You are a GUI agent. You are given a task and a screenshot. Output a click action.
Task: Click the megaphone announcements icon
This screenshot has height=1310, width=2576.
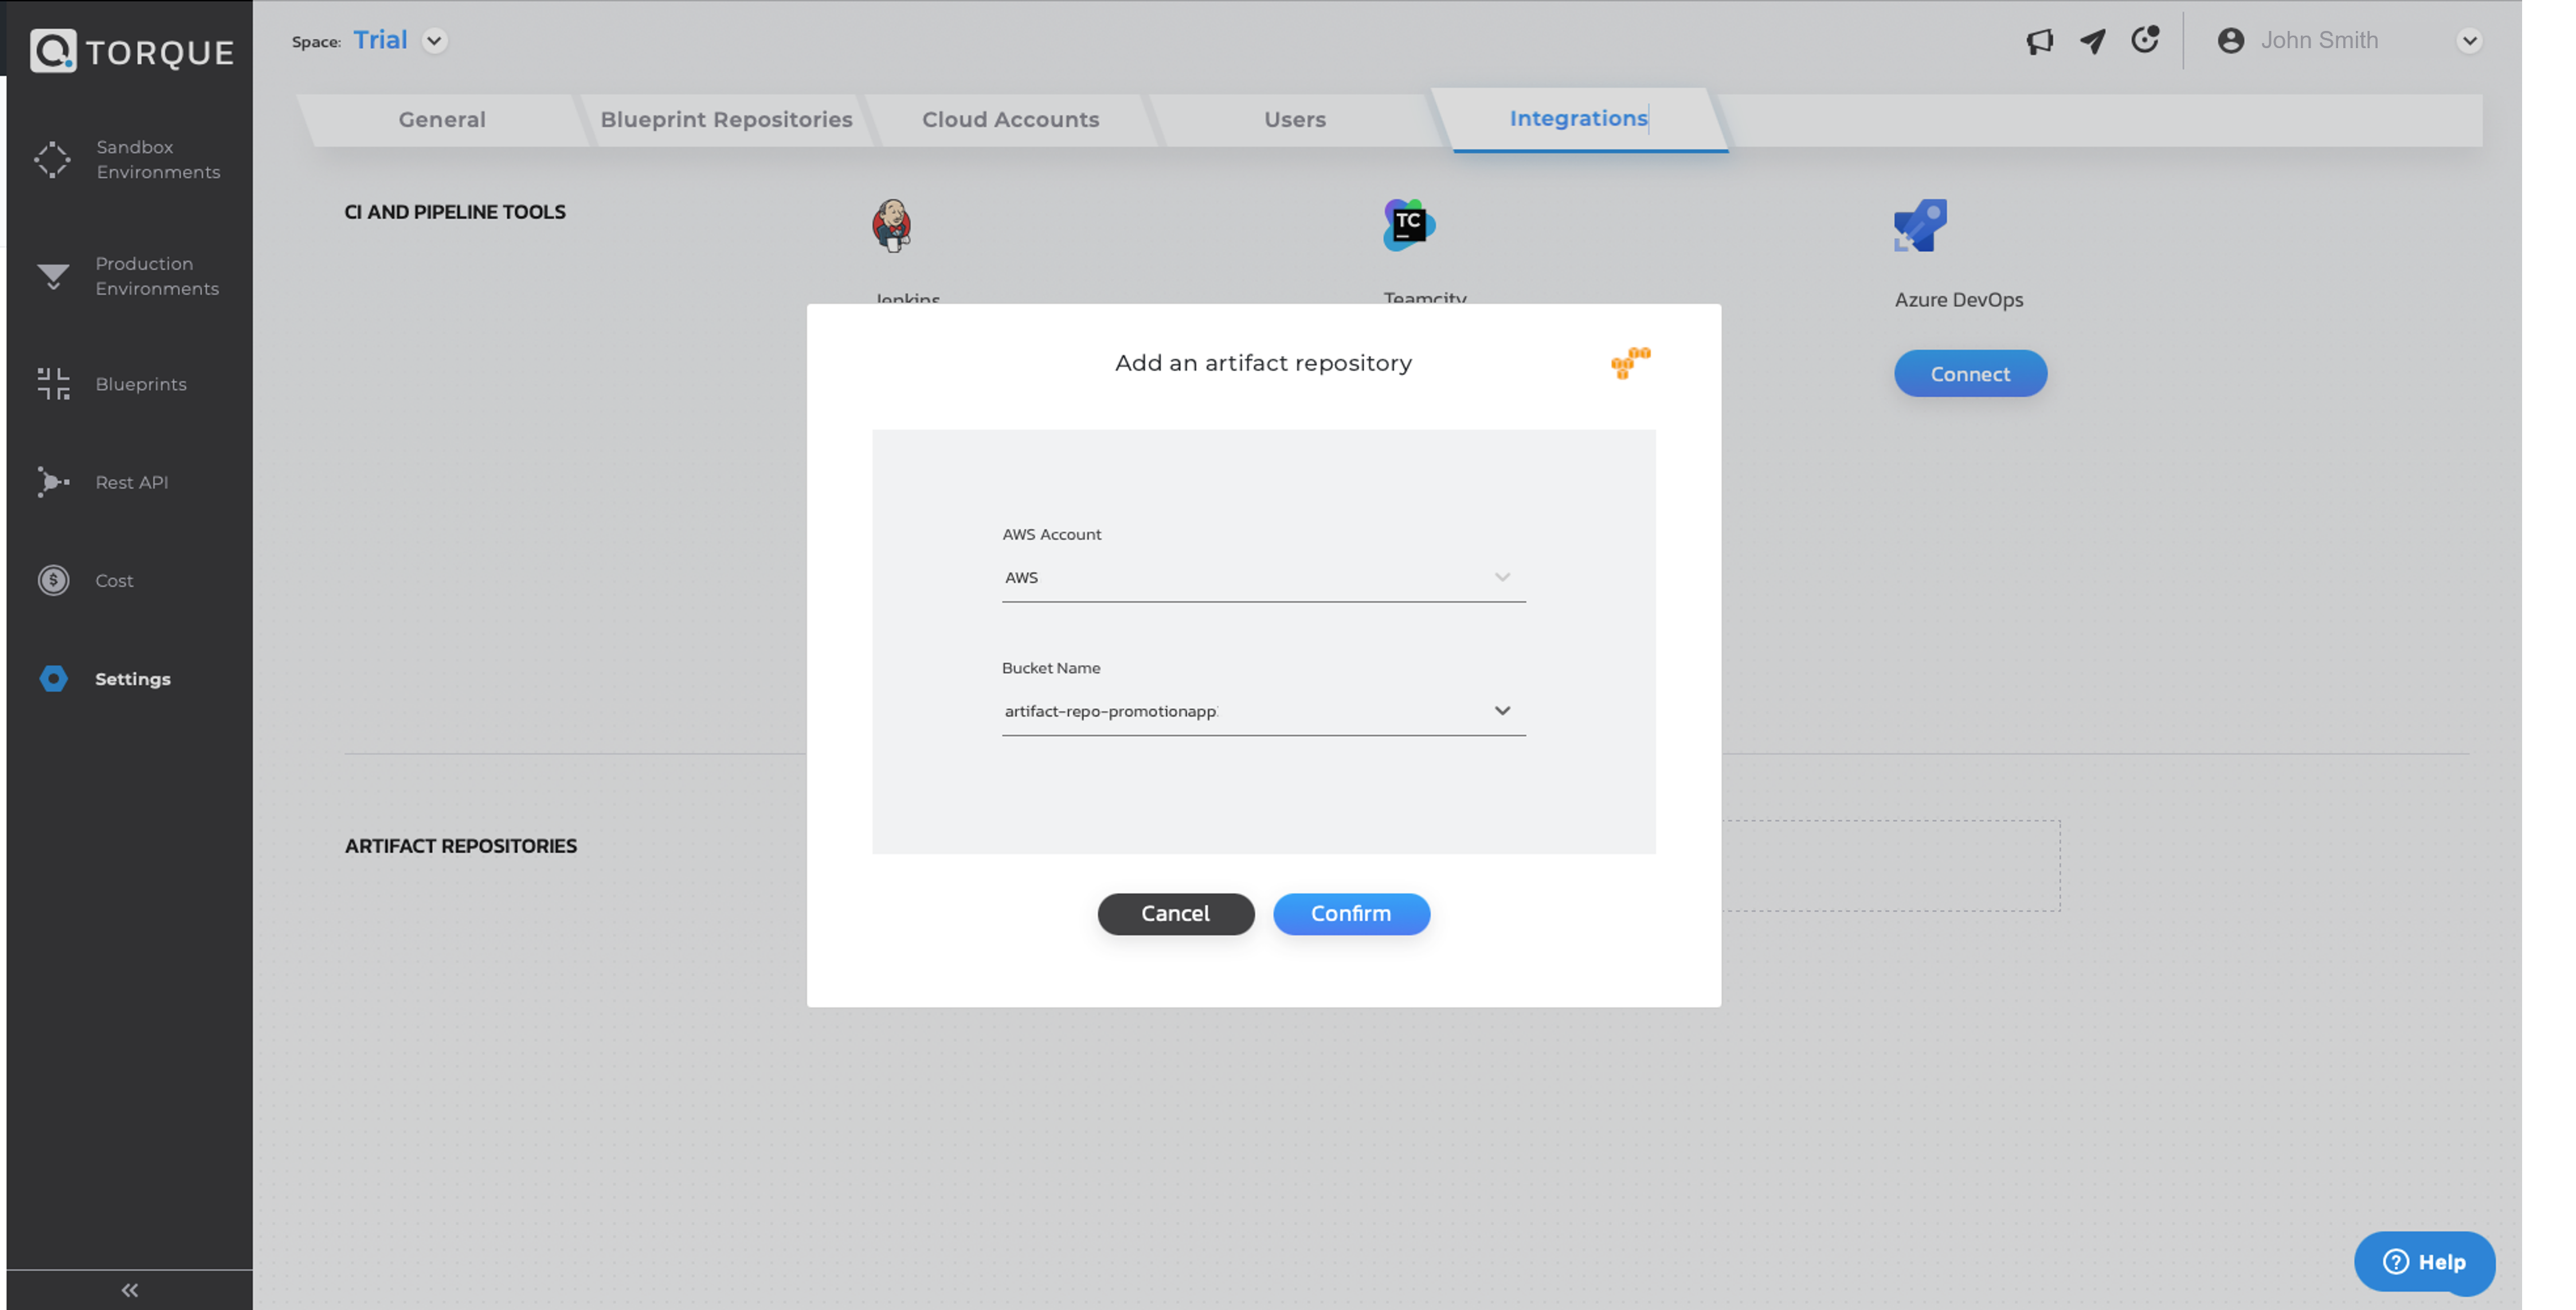point(2039,41)
